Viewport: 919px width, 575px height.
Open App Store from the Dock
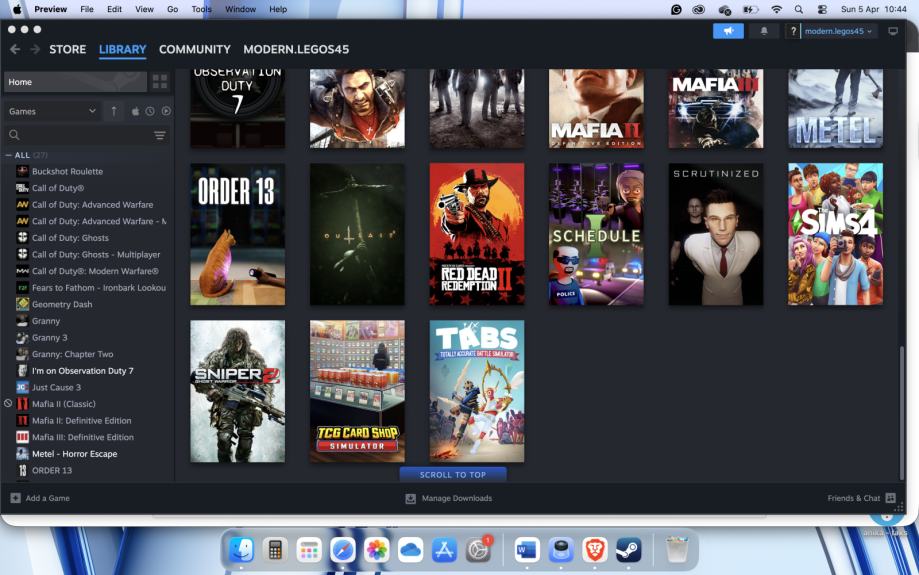pos(444,550)
